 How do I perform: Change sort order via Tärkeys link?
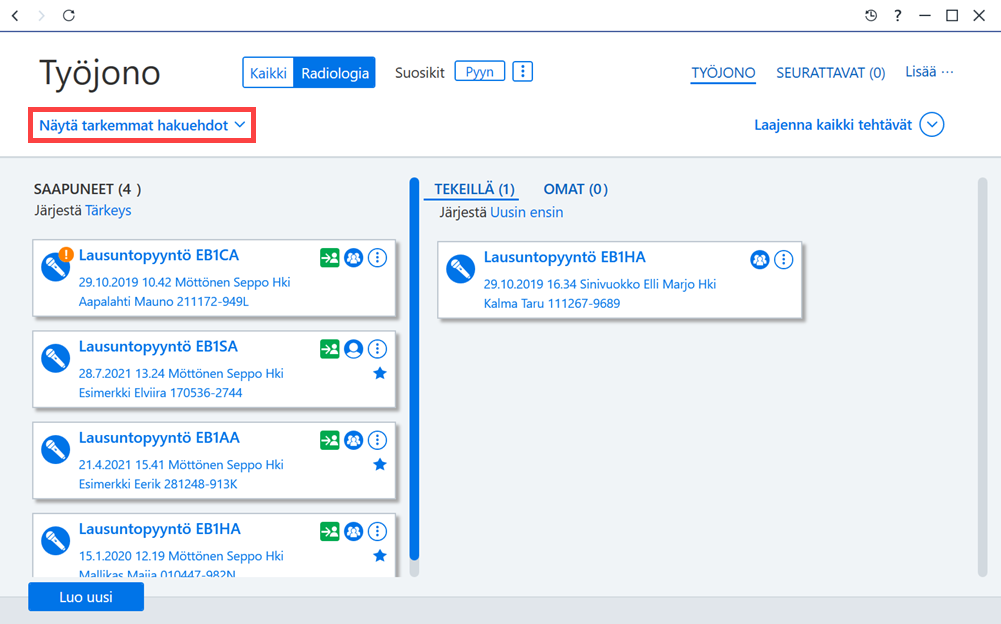[108, 210]
